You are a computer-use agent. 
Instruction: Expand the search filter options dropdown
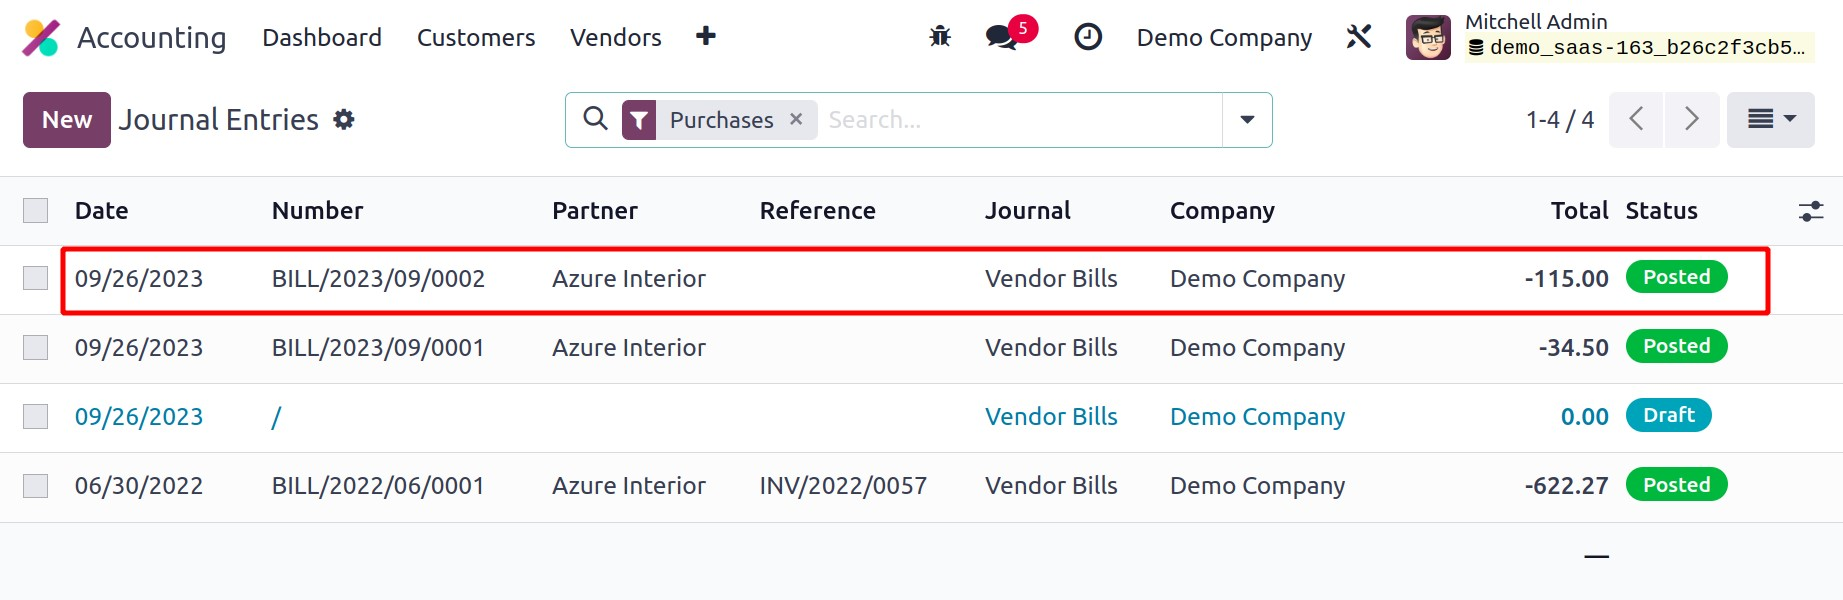[1247, 120]
